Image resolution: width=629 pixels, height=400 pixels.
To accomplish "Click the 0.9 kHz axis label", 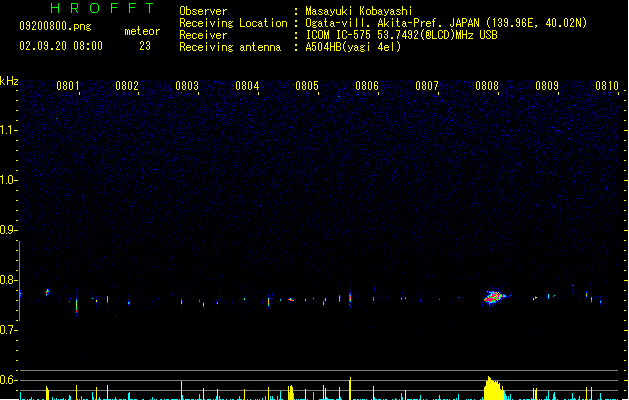I will coord(8,229).
